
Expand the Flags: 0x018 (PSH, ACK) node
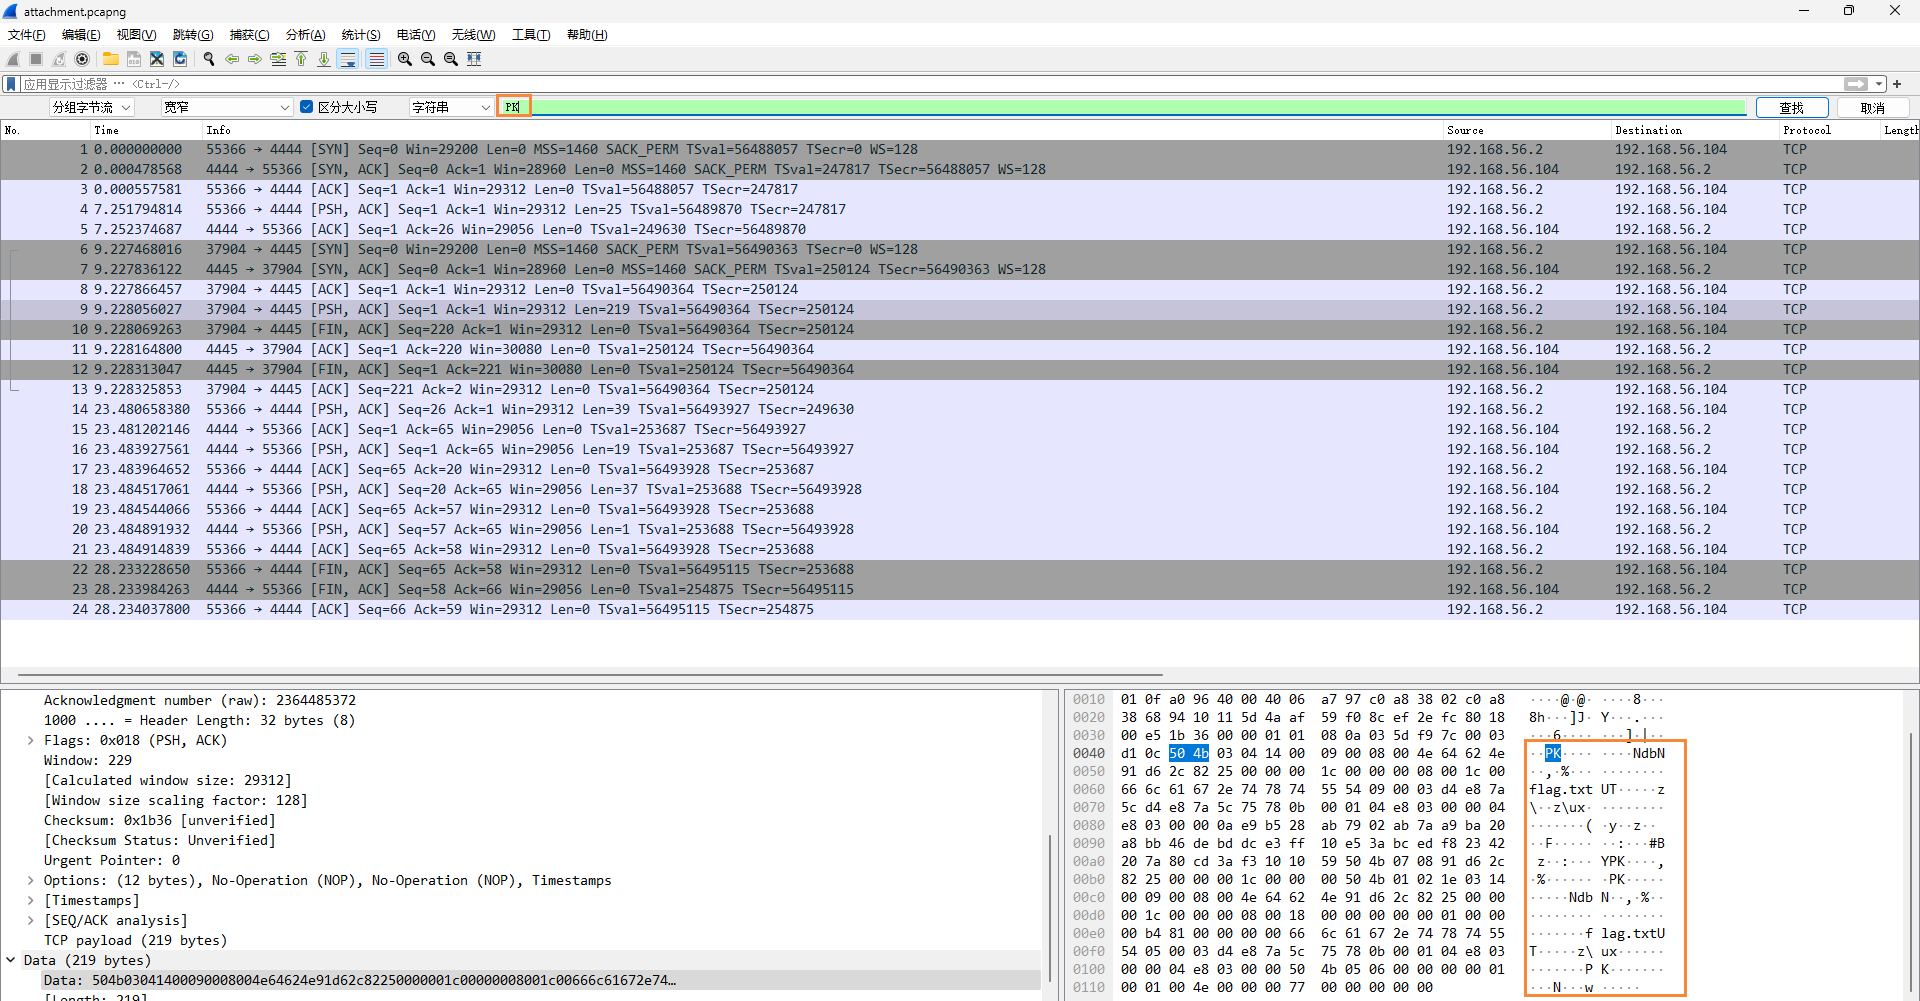[x=31, y=741]
